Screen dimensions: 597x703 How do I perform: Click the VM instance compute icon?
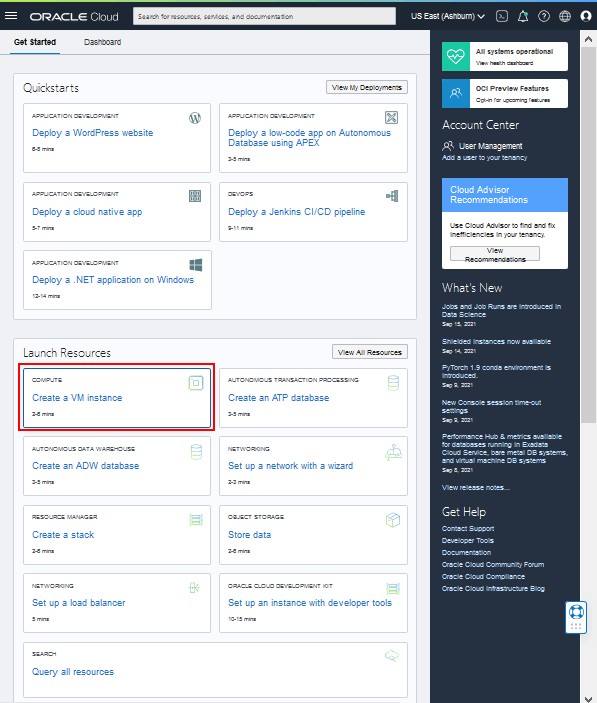pyautogui.click(x=196, y=383)
